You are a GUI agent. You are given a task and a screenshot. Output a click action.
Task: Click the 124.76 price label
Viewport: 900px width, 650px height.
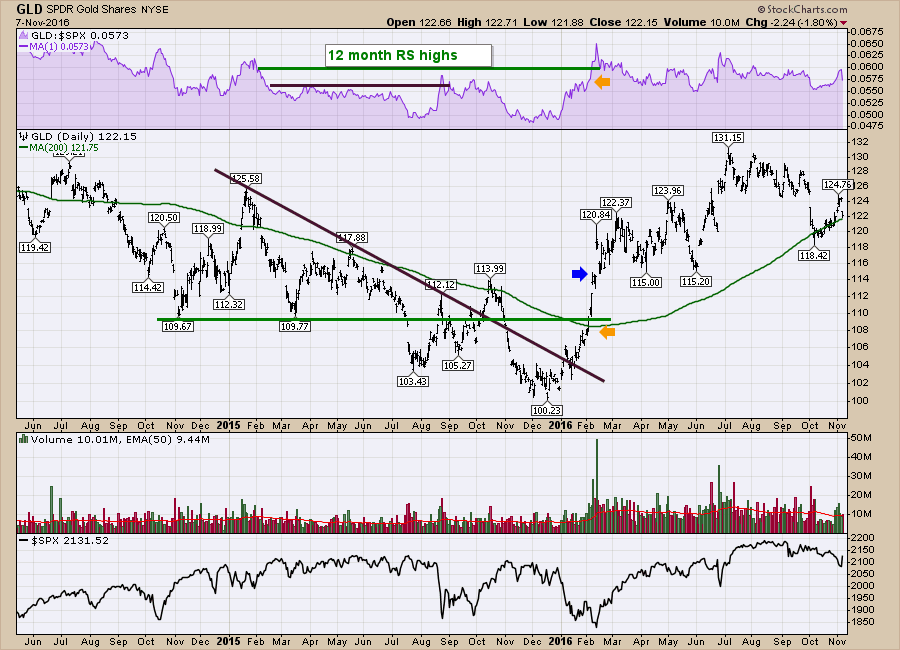pos(838,184)
